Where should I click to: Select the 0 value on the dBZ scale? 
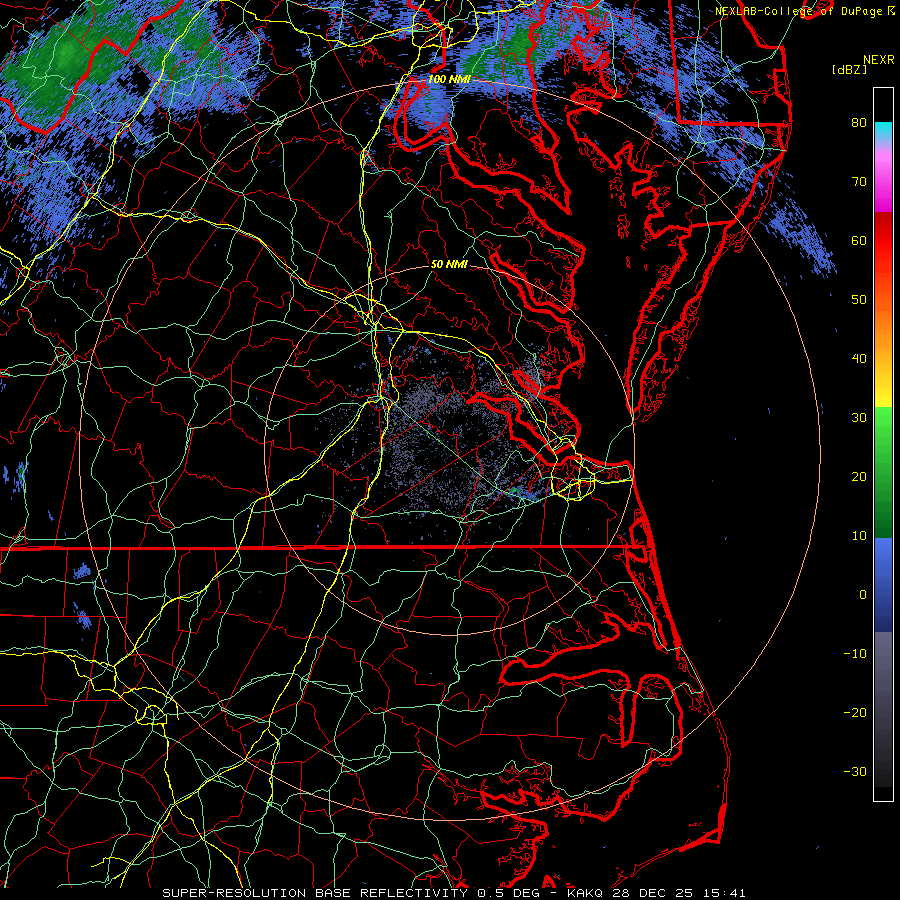click(x=863, y=595)
